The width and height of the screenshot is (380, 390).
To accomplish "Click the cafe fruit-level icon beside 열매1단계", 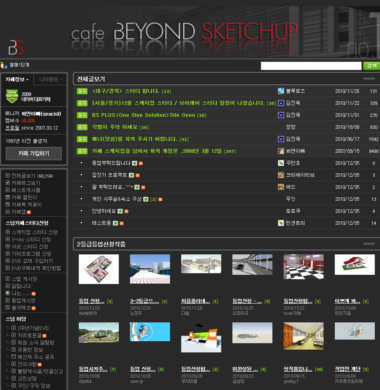I will [x=4, y=65].
